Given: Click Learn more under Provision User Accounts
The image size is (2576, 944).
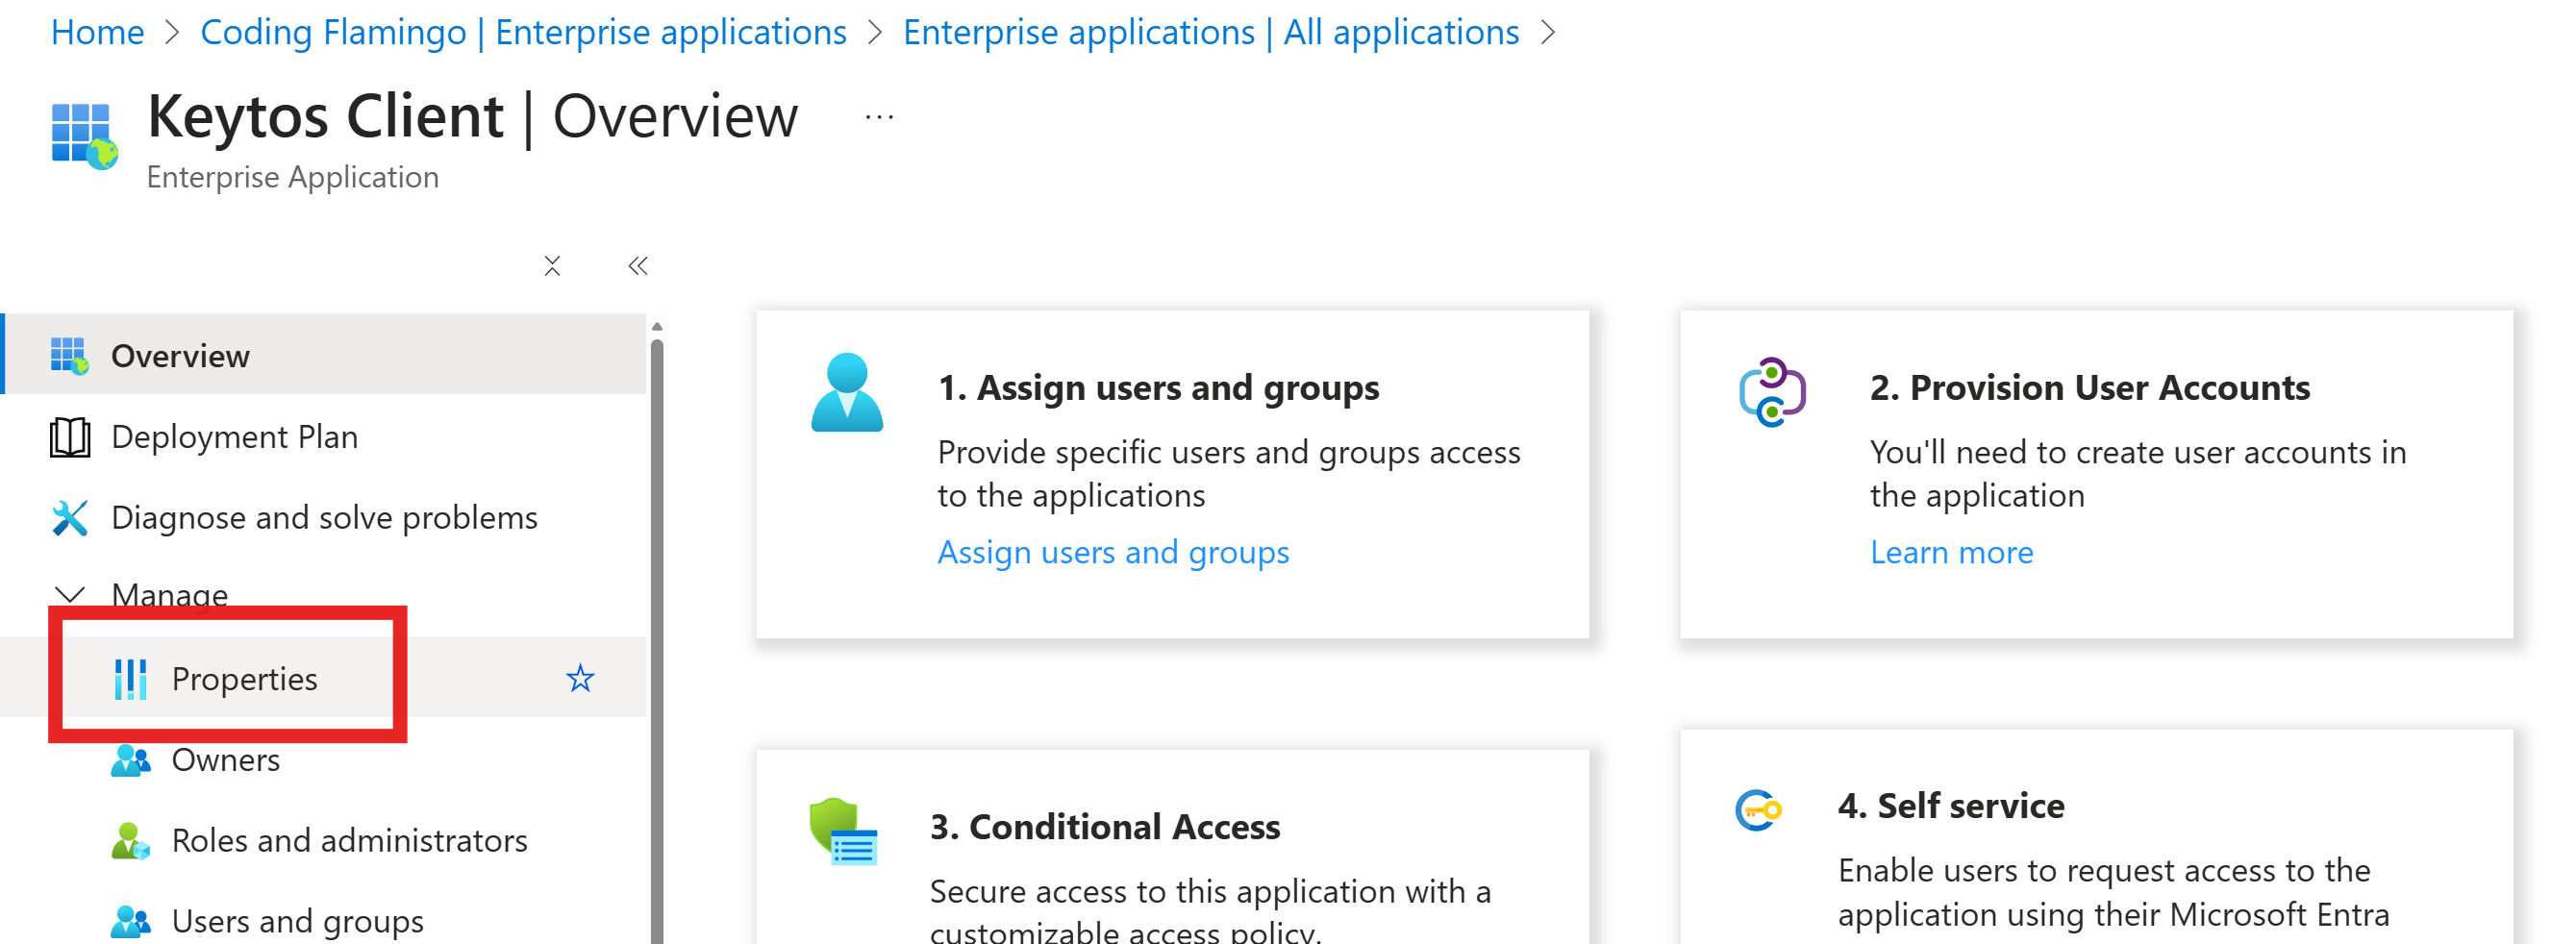Looking at the screenshot, I should [x=1950, y=551].
